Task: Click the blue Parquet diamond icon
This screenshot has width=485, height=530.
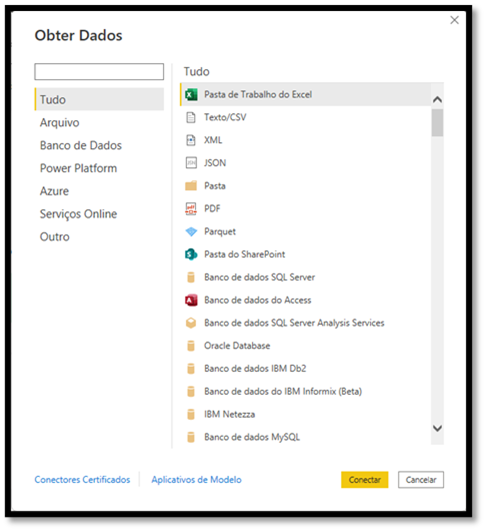Action: 191,232
